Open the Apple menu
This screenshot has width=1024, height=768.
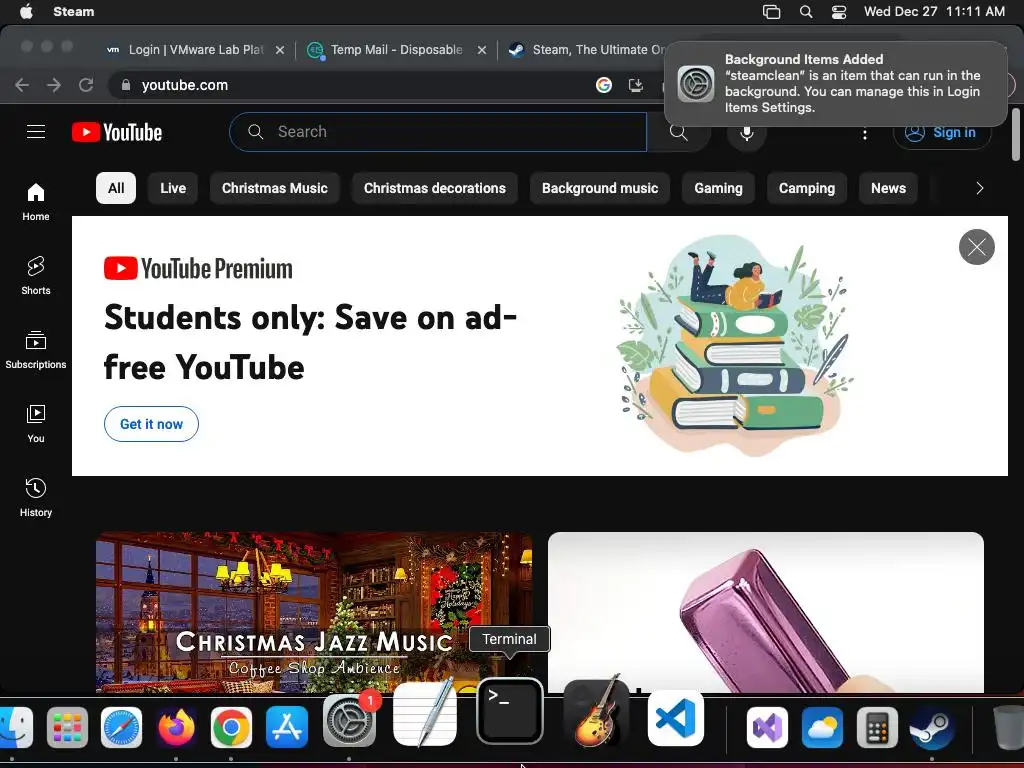click(x=26, y=11)
